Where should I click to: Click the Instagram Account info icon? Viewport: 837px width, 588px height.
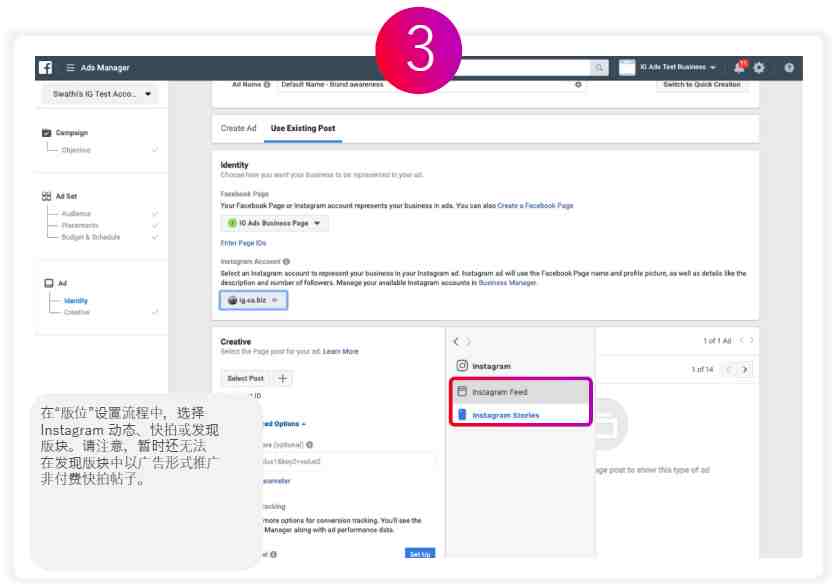(286, 261)
